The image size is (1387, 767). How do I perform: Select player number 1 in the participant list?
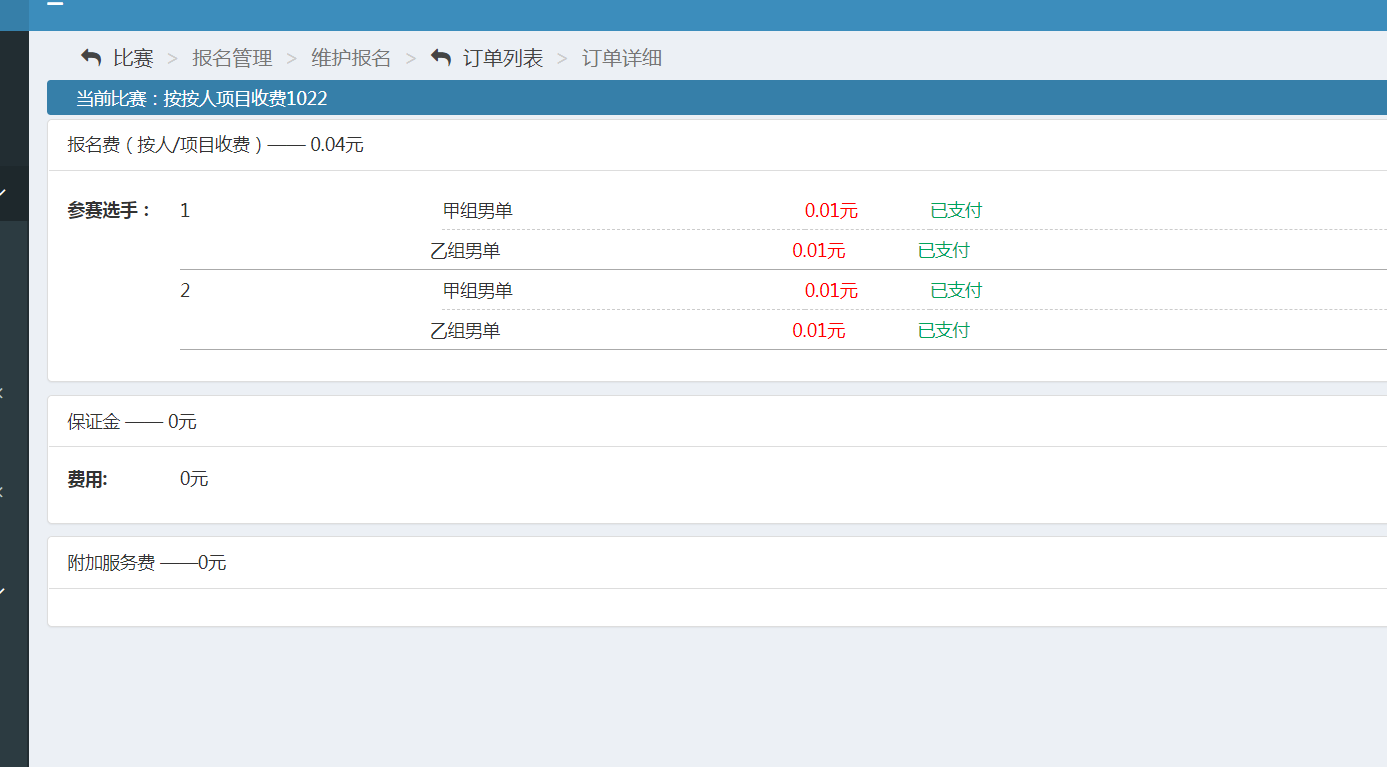pos(185,210)
